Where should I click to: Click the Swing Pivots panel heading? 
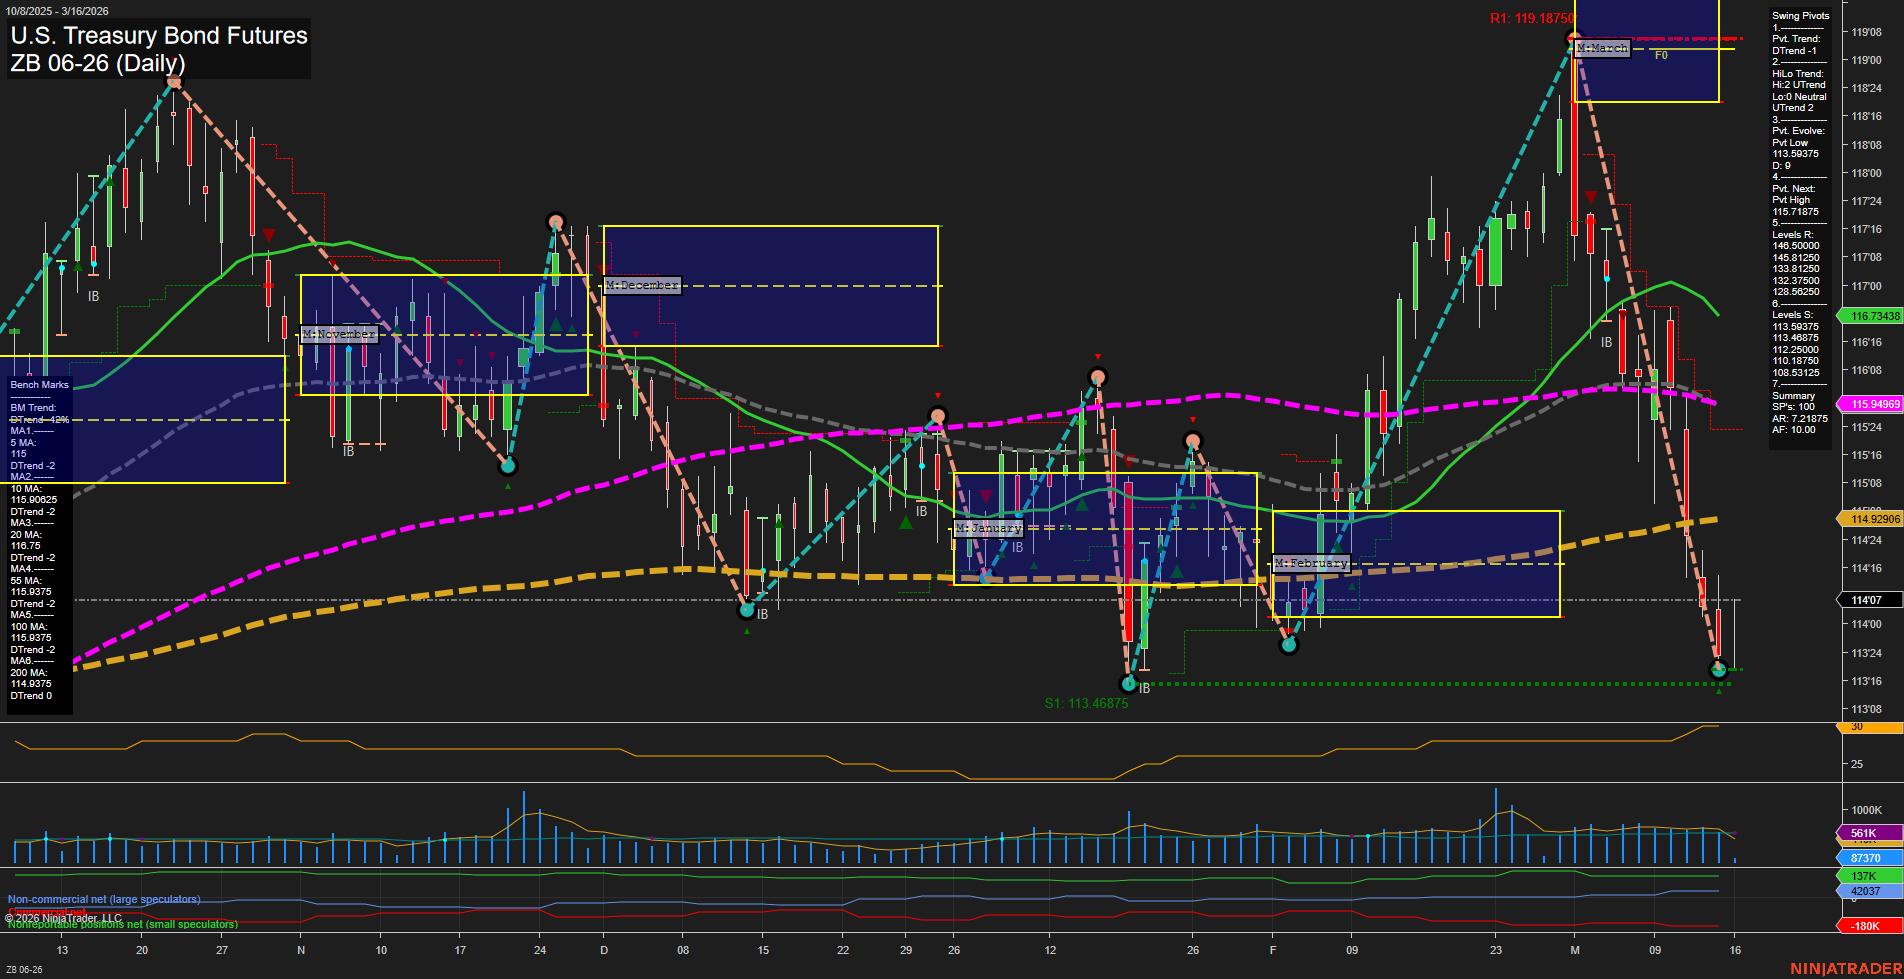pos(1800,16)
